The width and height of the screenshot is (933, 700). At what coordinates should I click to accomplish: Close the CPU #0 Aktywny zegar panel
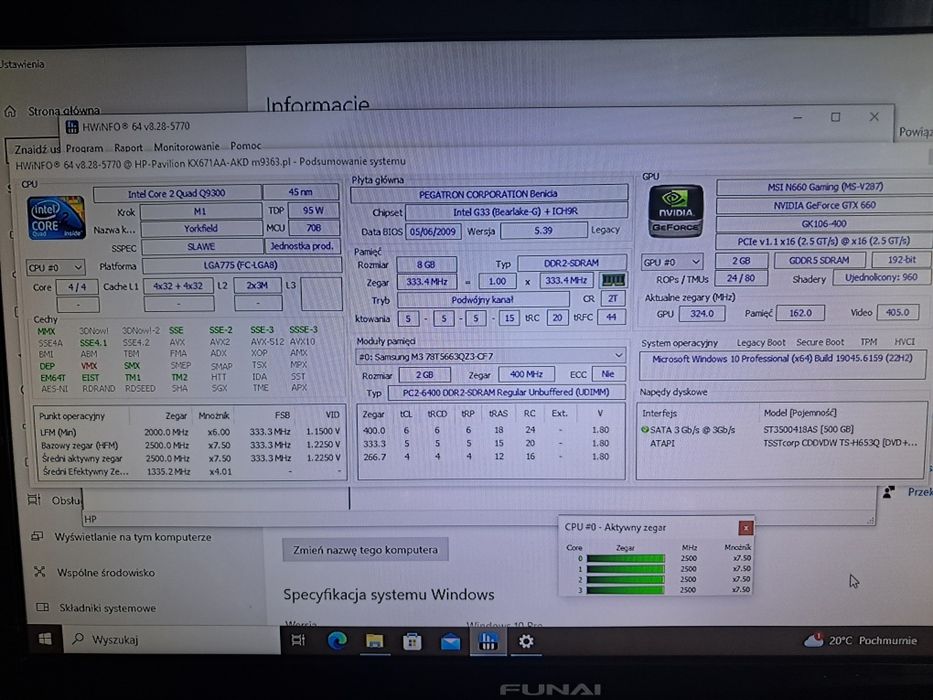(746, 527)
